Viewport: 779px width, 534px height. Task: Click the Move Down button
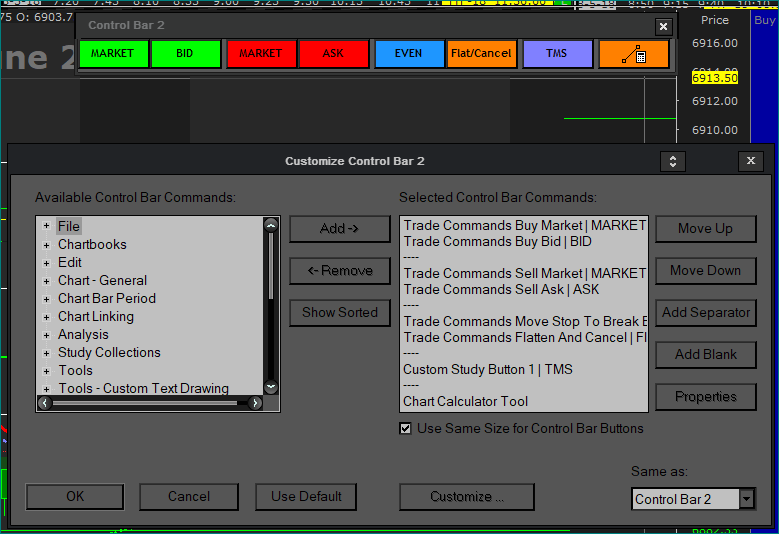(705, 271)
